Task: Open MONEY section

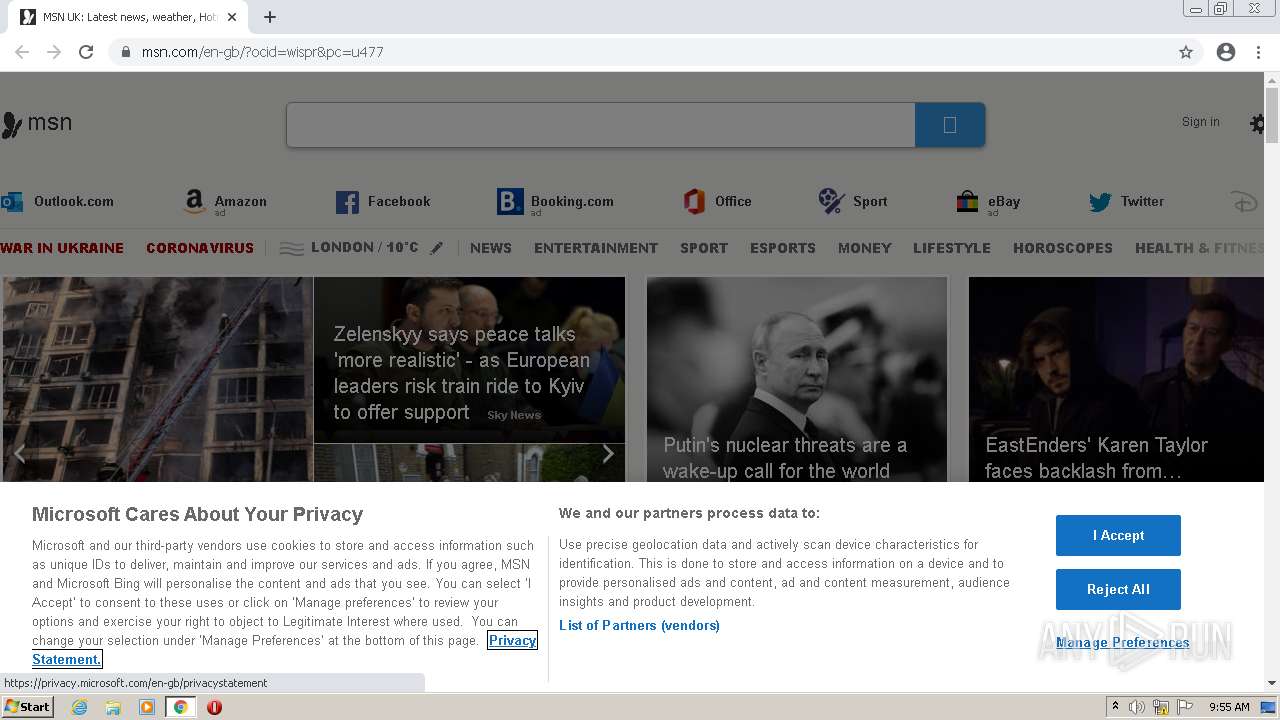Action: pyautogui.click(x=865, y=248)
